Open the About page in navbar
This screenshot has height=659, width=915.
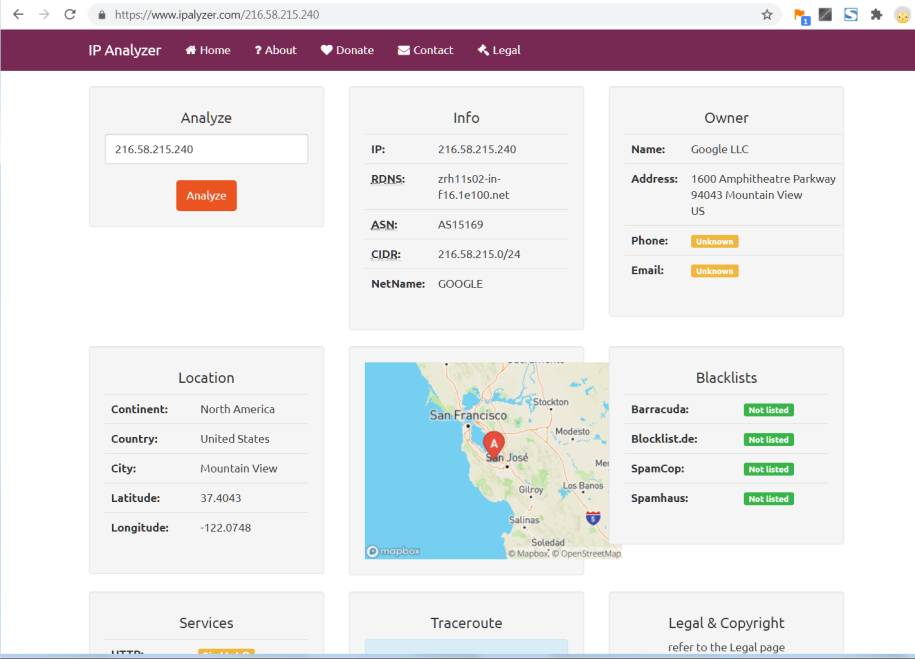point(275,50)
